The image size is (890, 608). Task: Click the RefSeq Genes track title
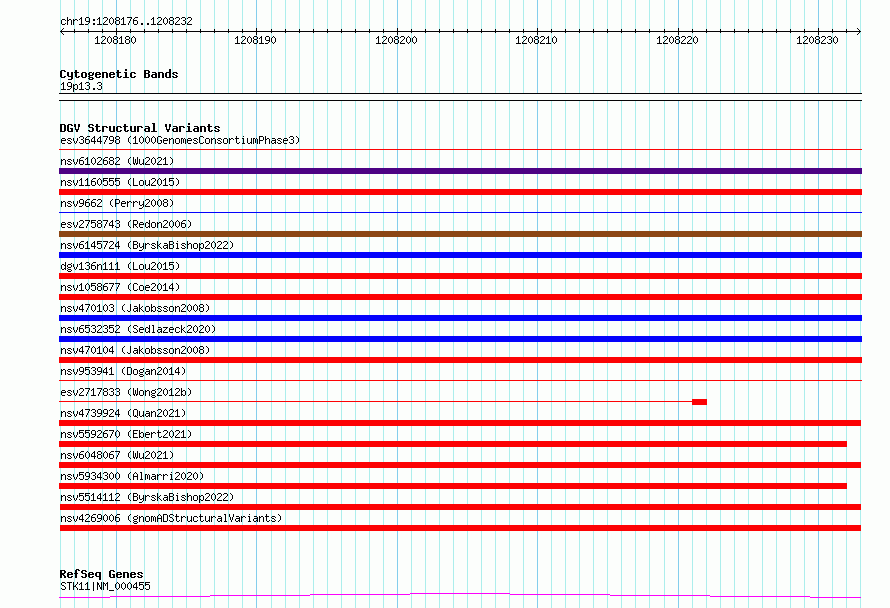tap(101, 574)
